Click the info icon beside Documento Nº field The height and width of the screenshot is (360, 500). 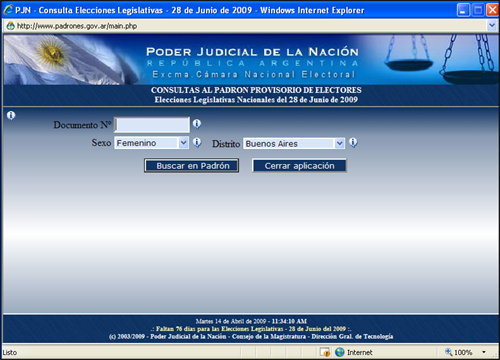coord(197,124)
